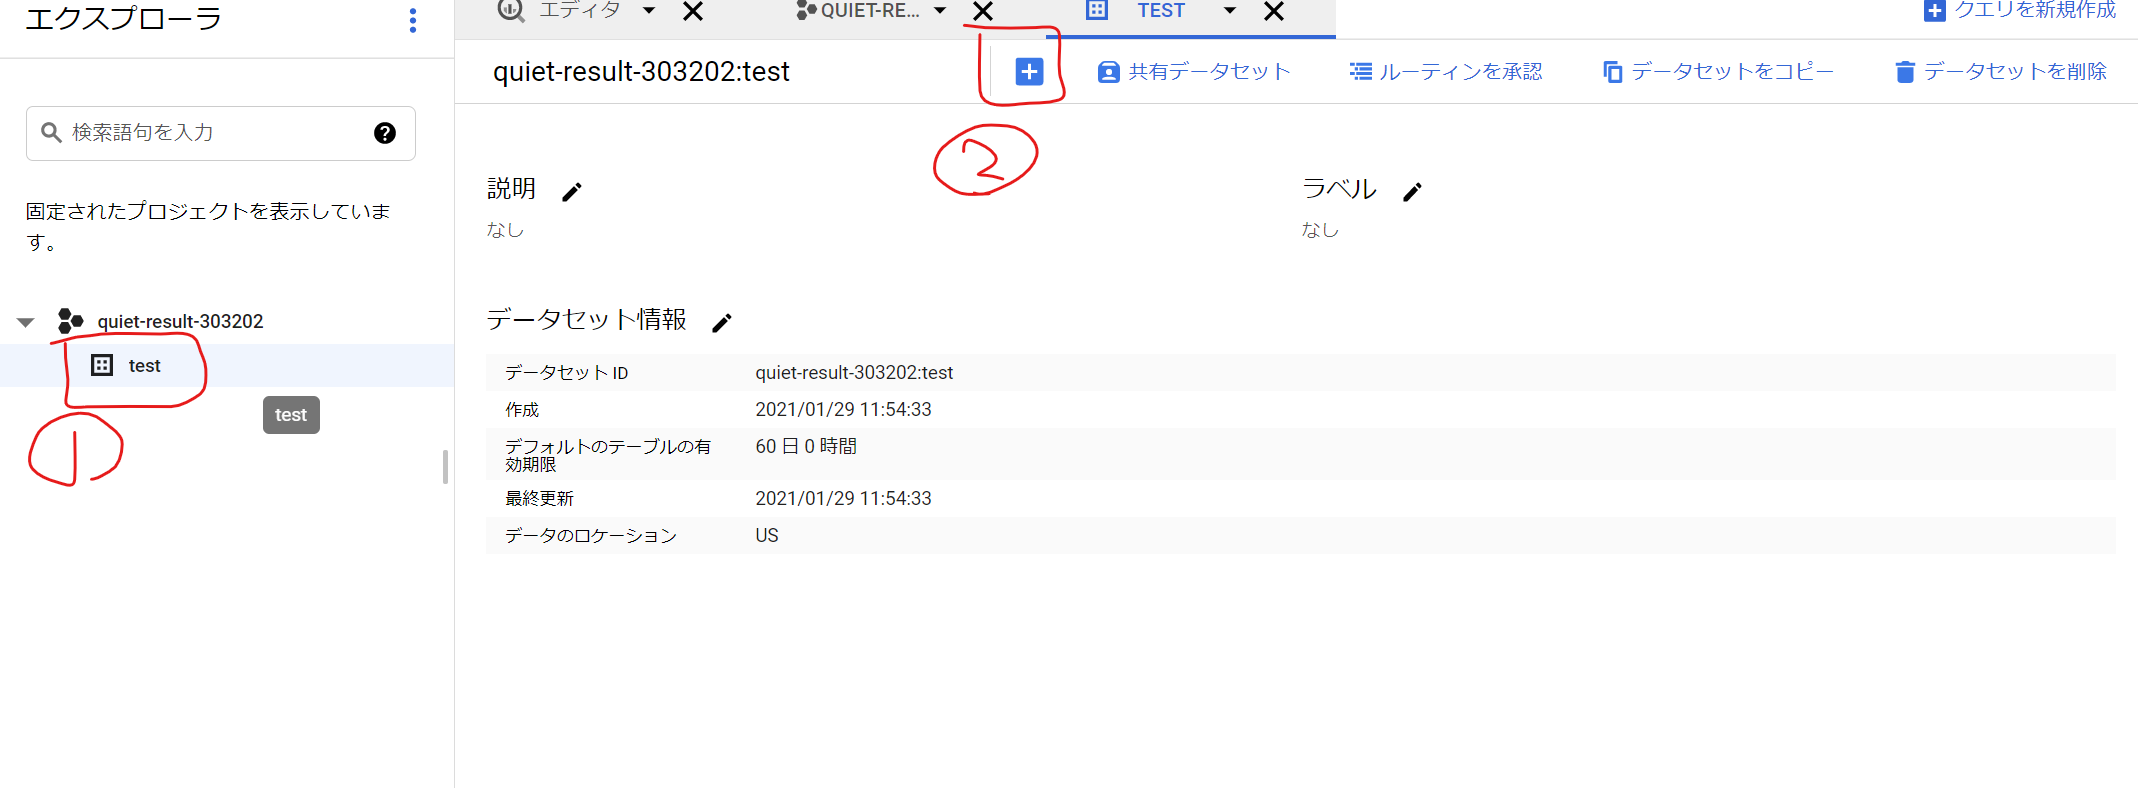Click the blue plus create table icon
Image resolution: width=2138 pixels, height=788 pixels.
(1029, 71)
